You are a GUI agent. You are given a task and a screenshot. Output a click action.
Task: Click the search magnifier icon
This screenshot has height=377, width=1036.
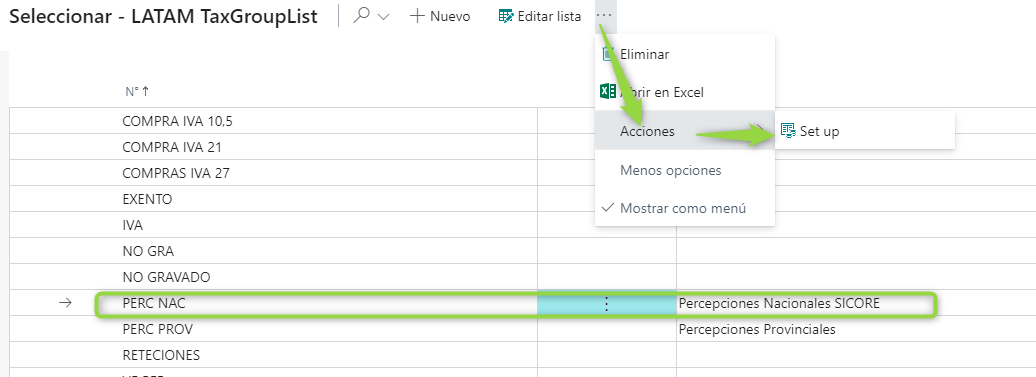(x=361, y=16)
